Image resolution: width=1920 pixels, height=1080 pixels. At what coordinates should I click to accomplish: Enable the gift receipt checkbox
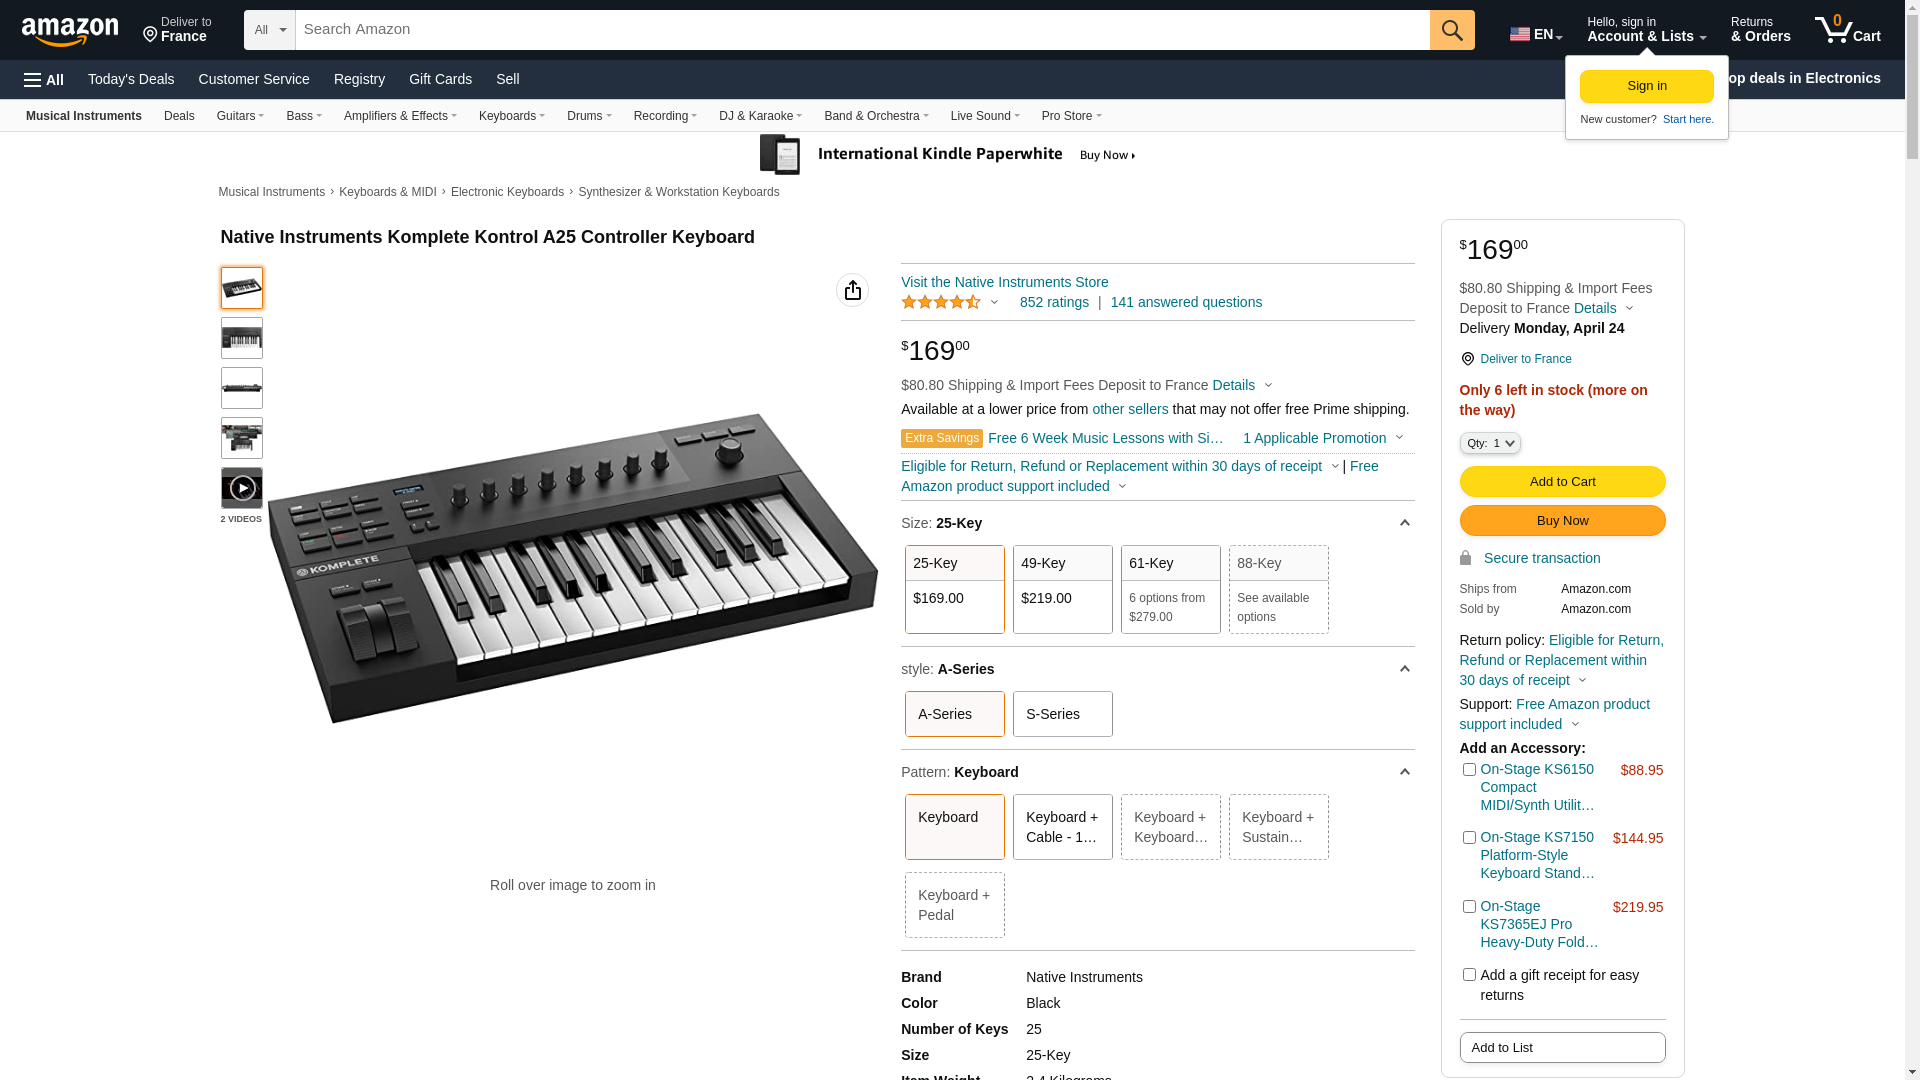[x=1469, y=975]
